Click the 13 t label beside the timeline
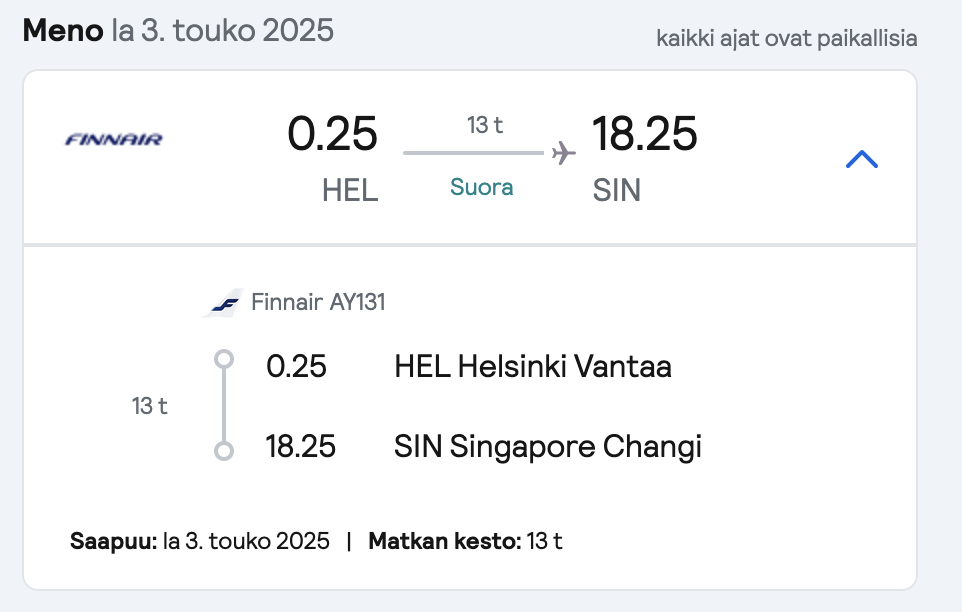Image resolution: width=962 pixels, height=612 pixels. click(x=149, y=406)
